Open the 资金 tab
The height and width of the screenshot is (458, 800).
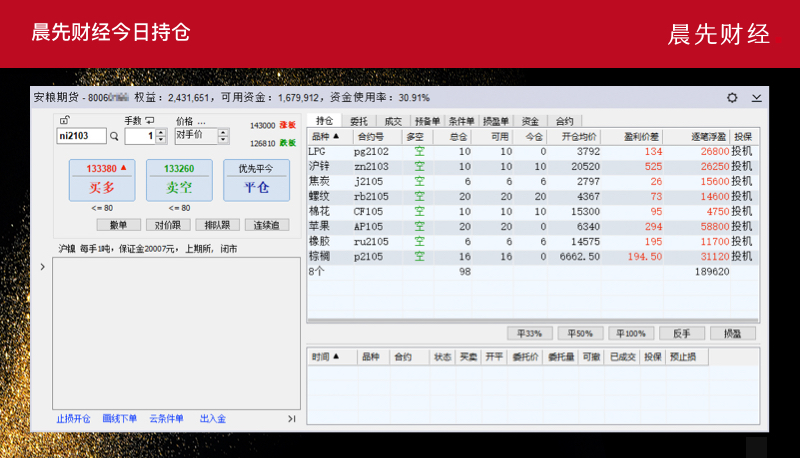click(530, 121)
